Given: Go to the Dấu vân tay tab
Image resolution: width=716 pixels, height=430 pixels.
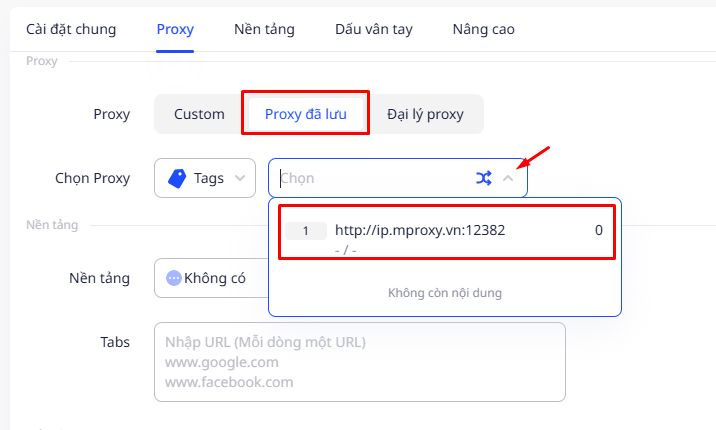Looking at the screenshot, I should (373, 29).
